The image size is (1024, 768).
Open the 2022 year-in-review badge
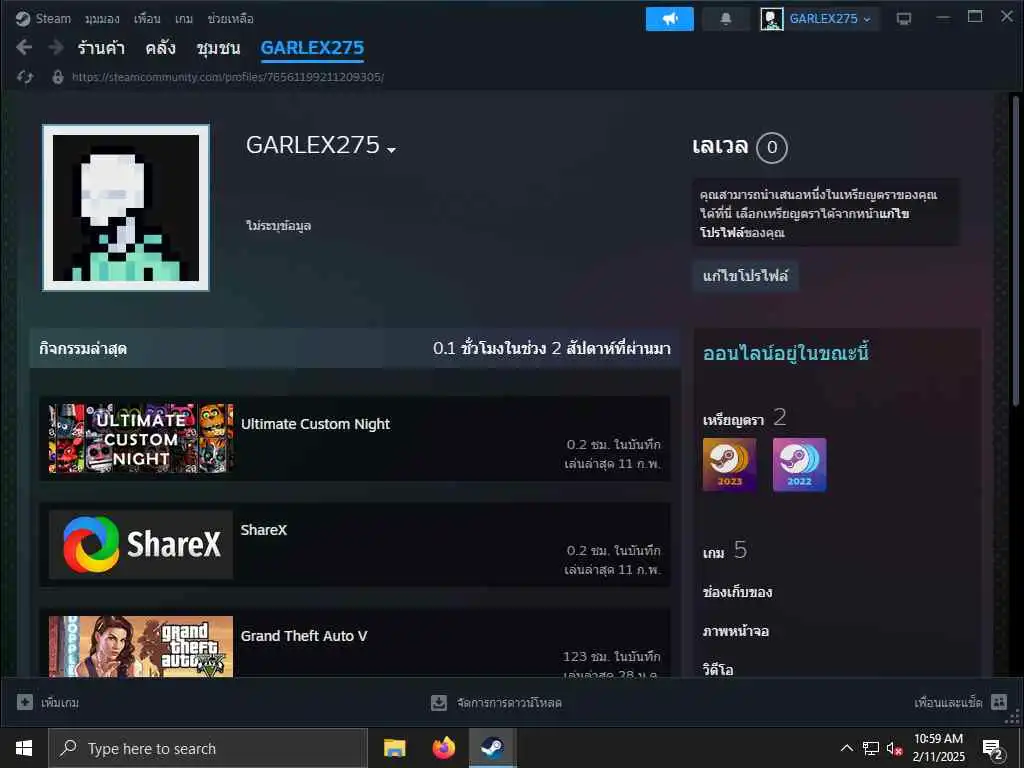[x=799, y=464]
